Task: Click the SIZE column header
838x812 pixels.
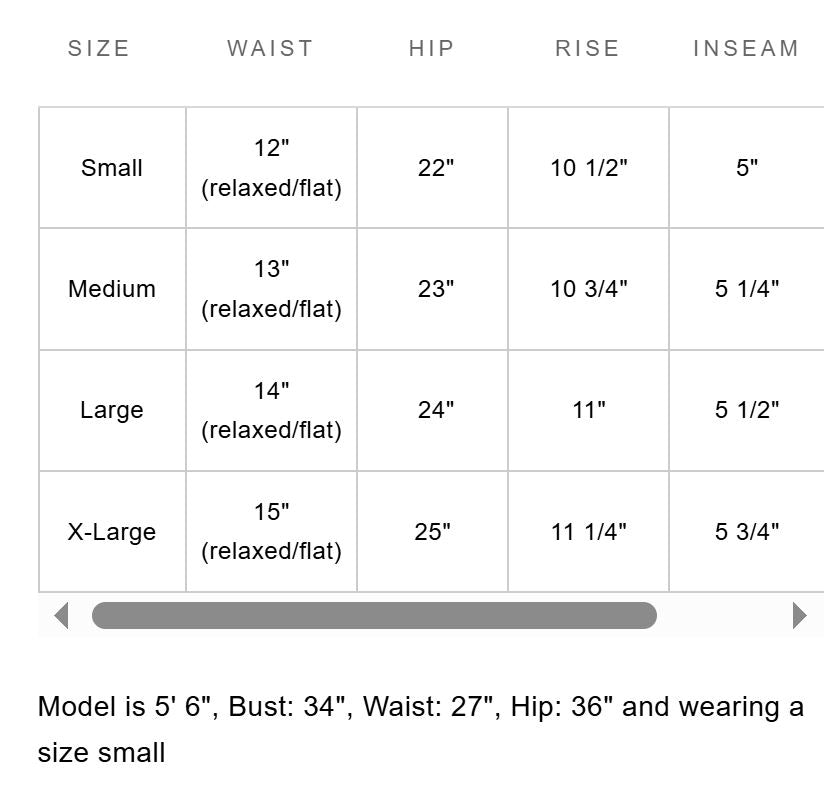Action: coord(99,48)
